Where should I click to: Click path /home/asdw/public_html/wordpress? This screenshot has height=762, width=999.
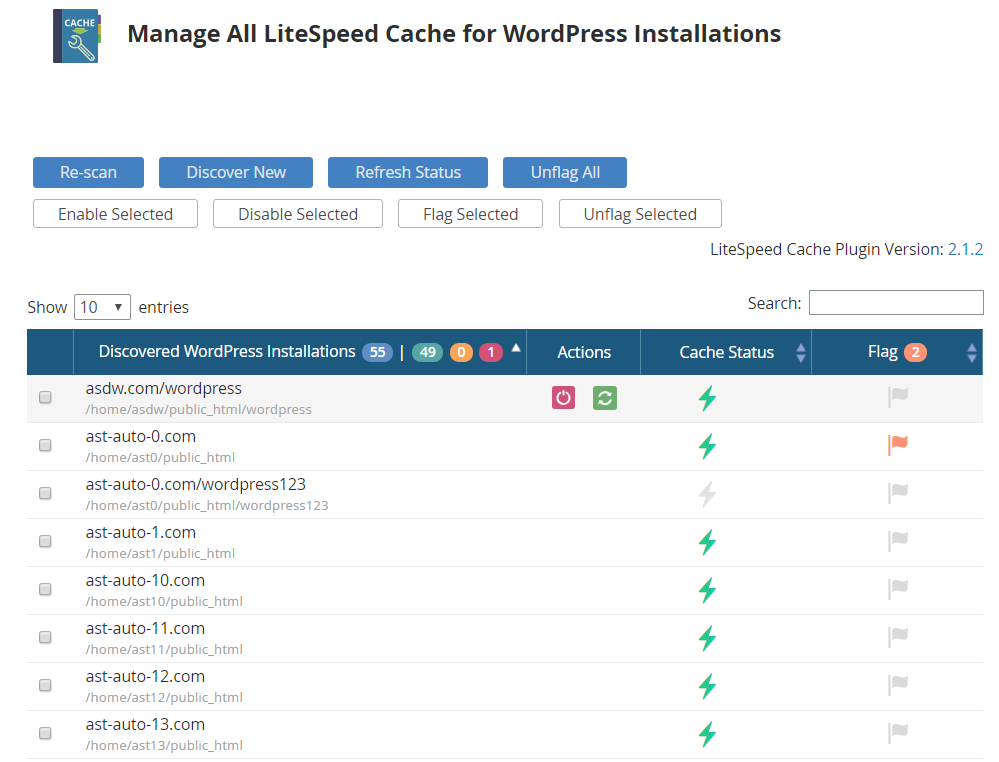(x=199, y=410)
